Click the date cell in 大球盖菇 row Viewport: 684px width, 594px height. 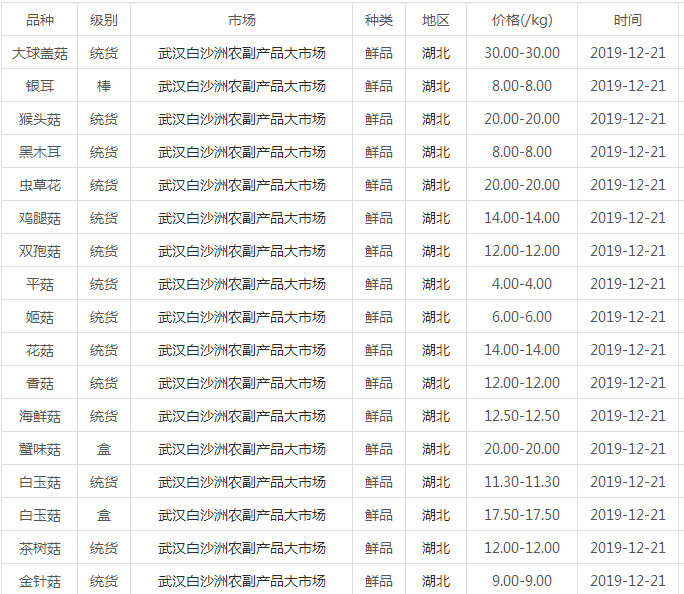pyautogui.click(x=628, y=53)
